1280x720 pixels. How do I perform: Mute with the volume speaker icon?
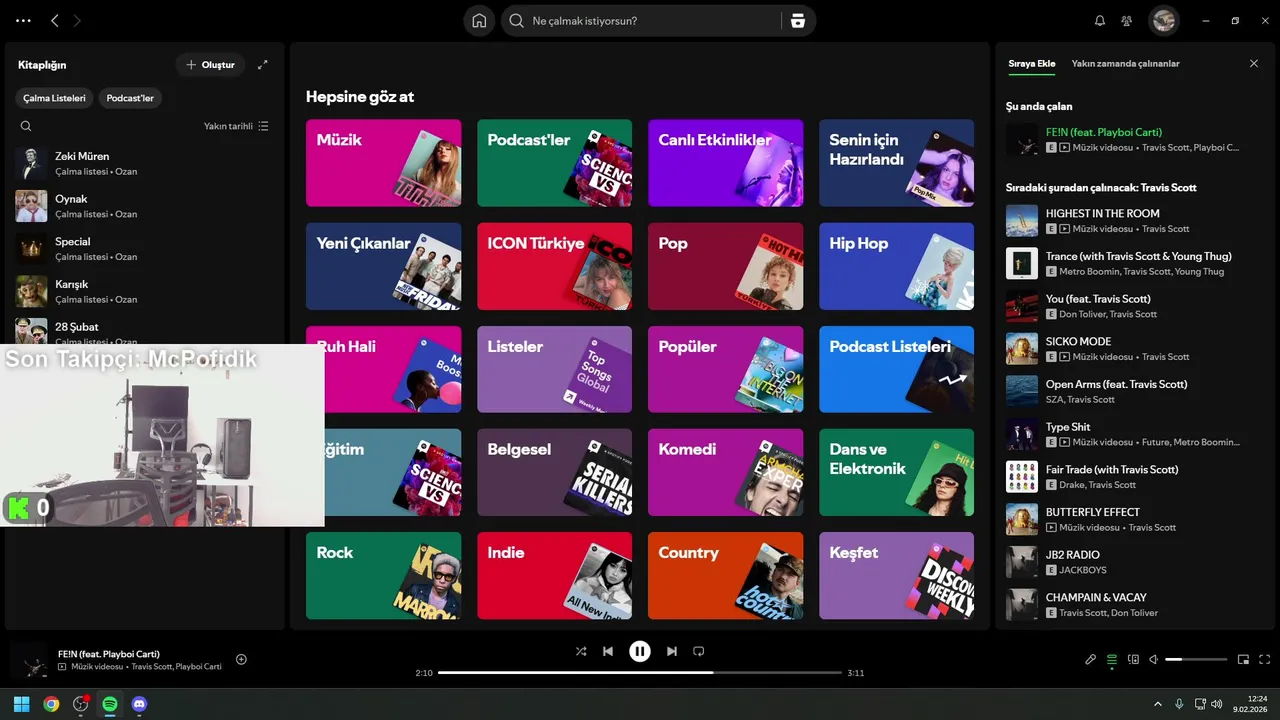click(1154, 659)
